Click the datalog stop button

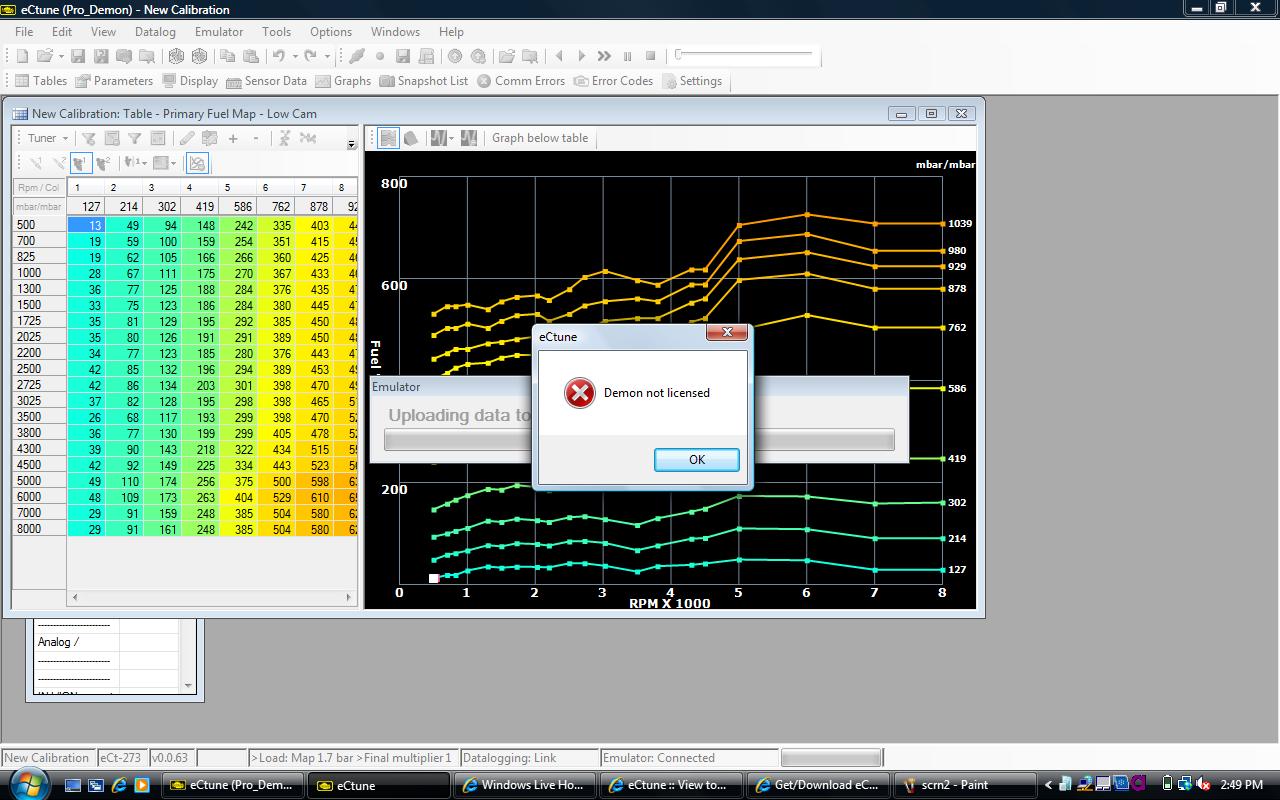pos(651,57)
